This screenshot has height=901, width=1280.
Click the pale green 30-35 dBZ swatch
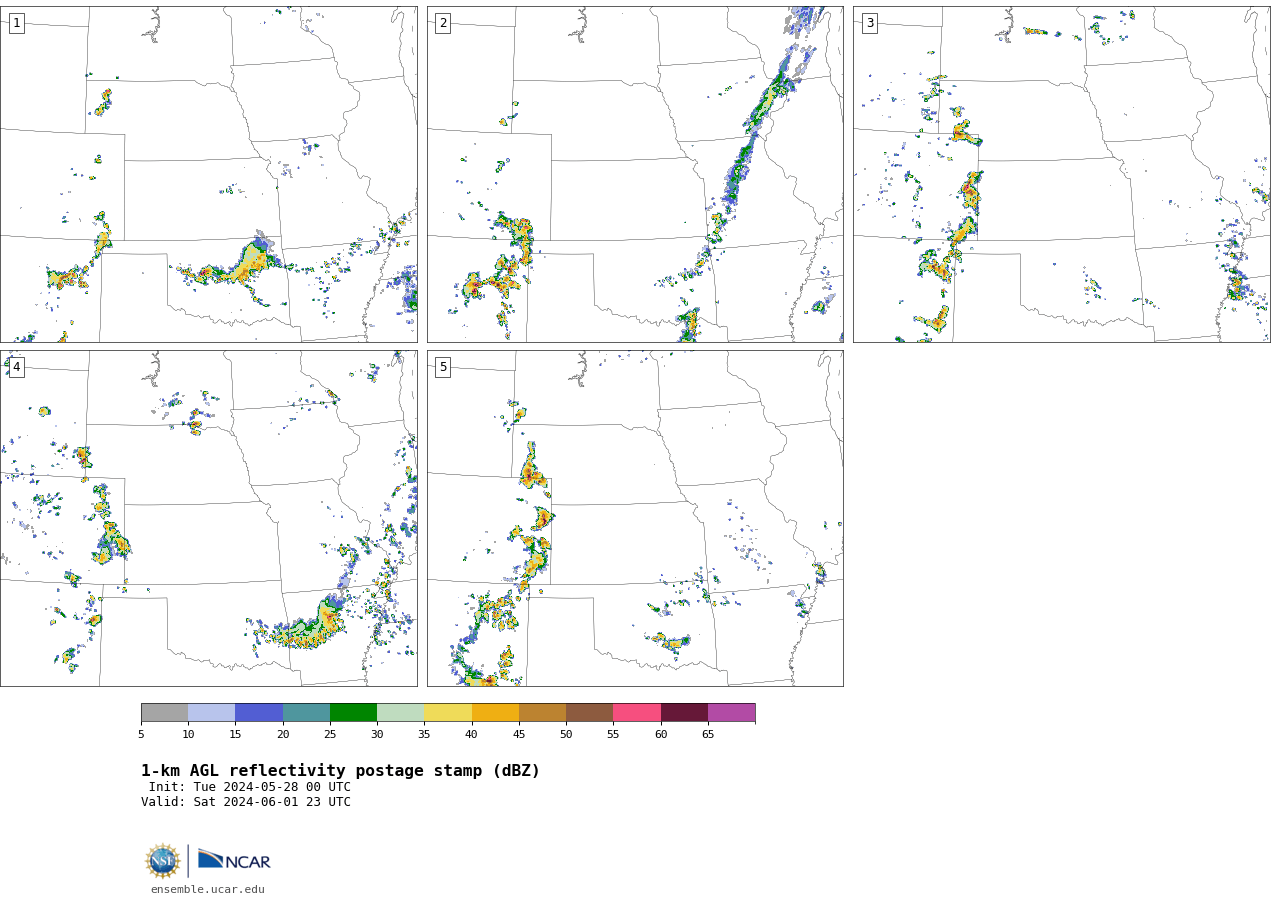tap(400, 713)
